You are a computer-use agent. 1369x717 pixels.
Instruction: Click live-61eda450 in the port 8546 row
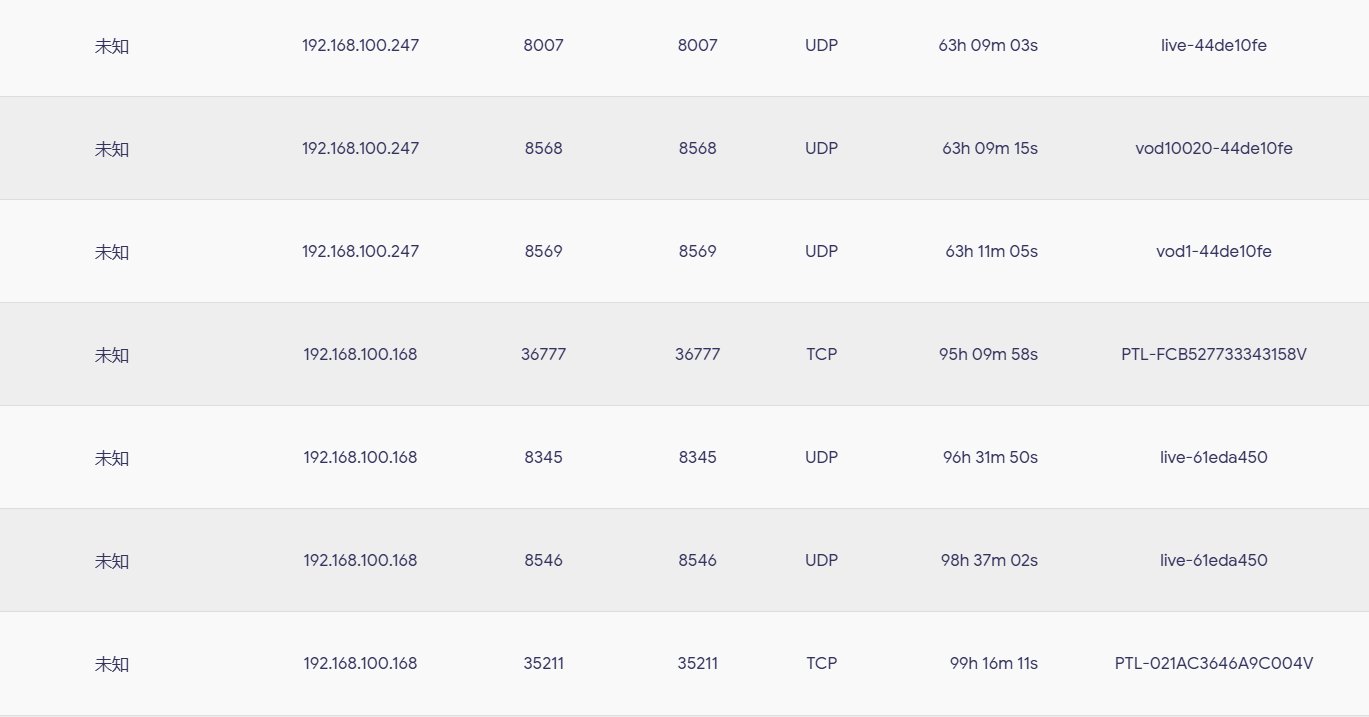(x=1213, y=560)
